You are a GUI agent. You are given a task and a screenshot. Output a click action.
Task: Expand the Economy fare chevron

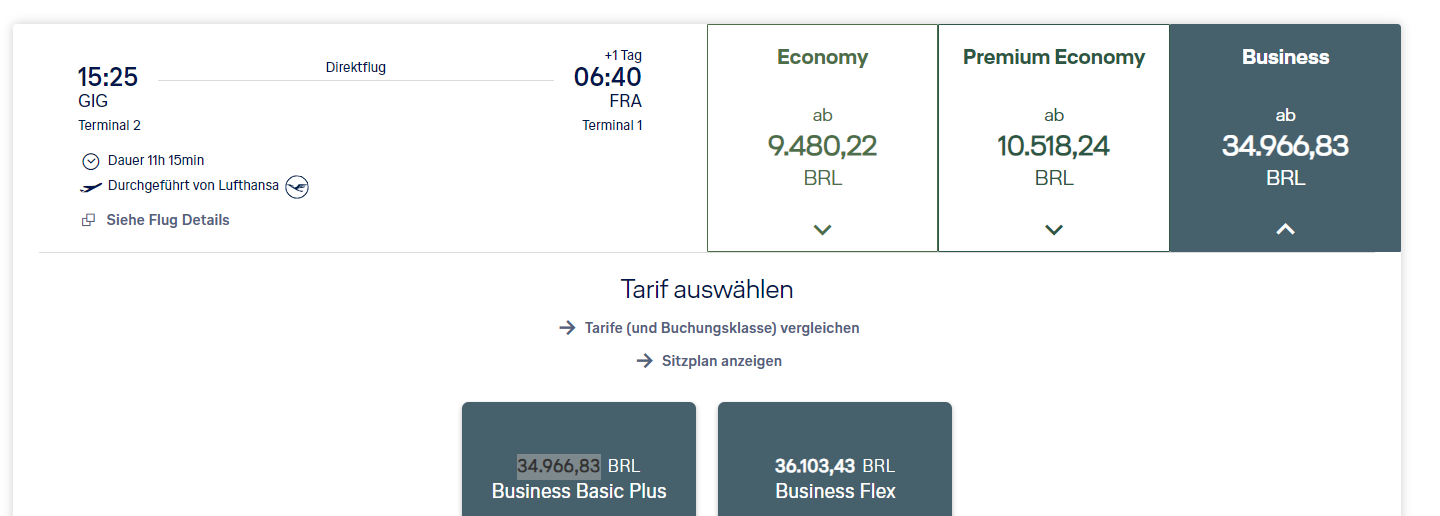pos(822,230)
